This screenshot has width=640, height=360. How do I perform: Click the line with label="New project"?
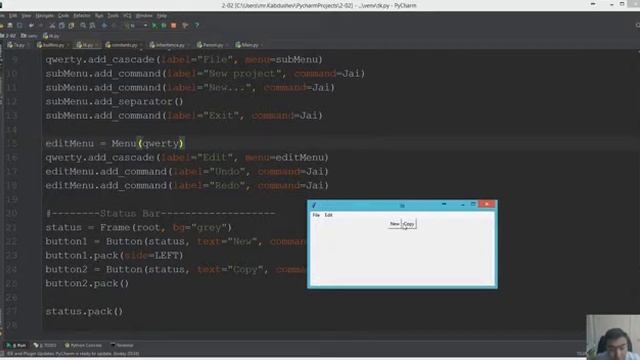[x=205, y=73]
